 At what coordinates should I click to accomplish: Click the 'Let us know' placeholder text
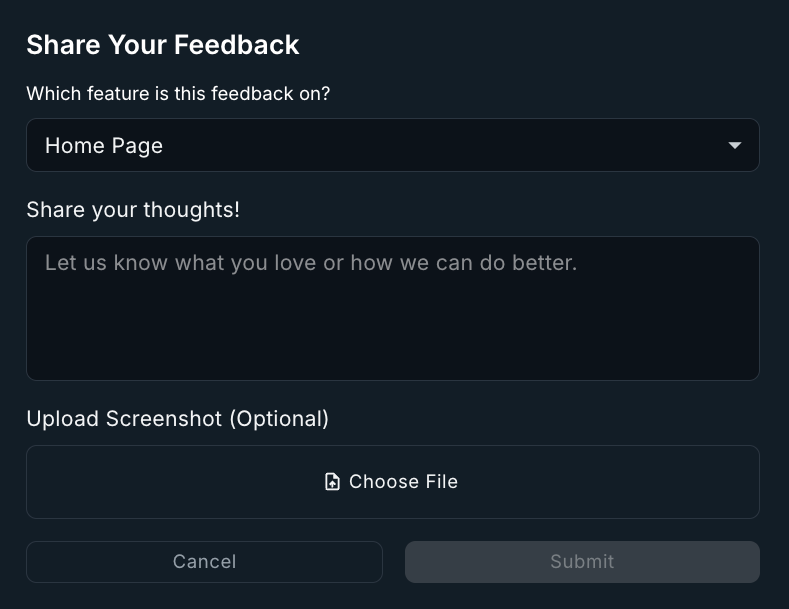tap(311, 264)
